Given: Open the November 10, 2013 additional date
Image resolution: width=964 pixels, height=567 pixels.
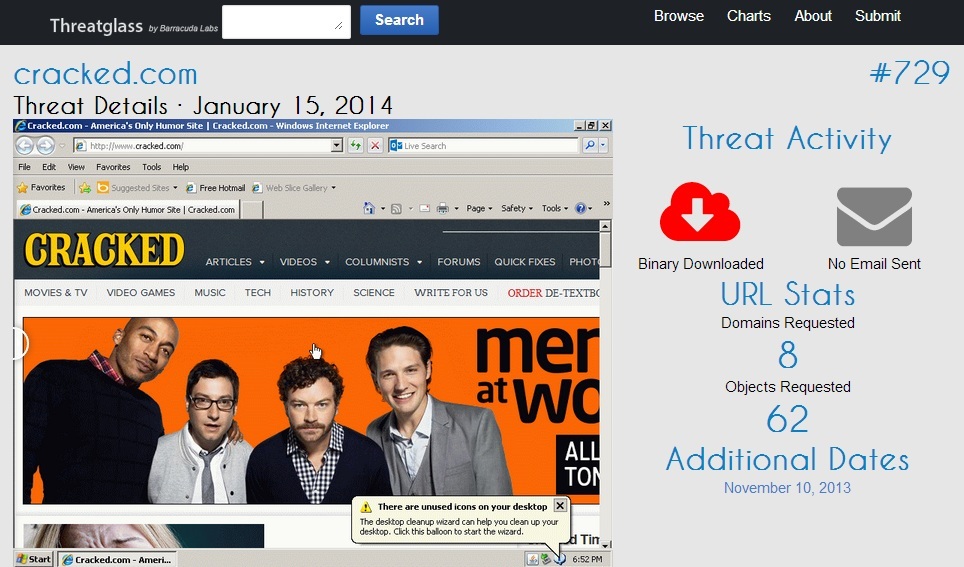Looking at the screenshot, I should coord(787,488).
